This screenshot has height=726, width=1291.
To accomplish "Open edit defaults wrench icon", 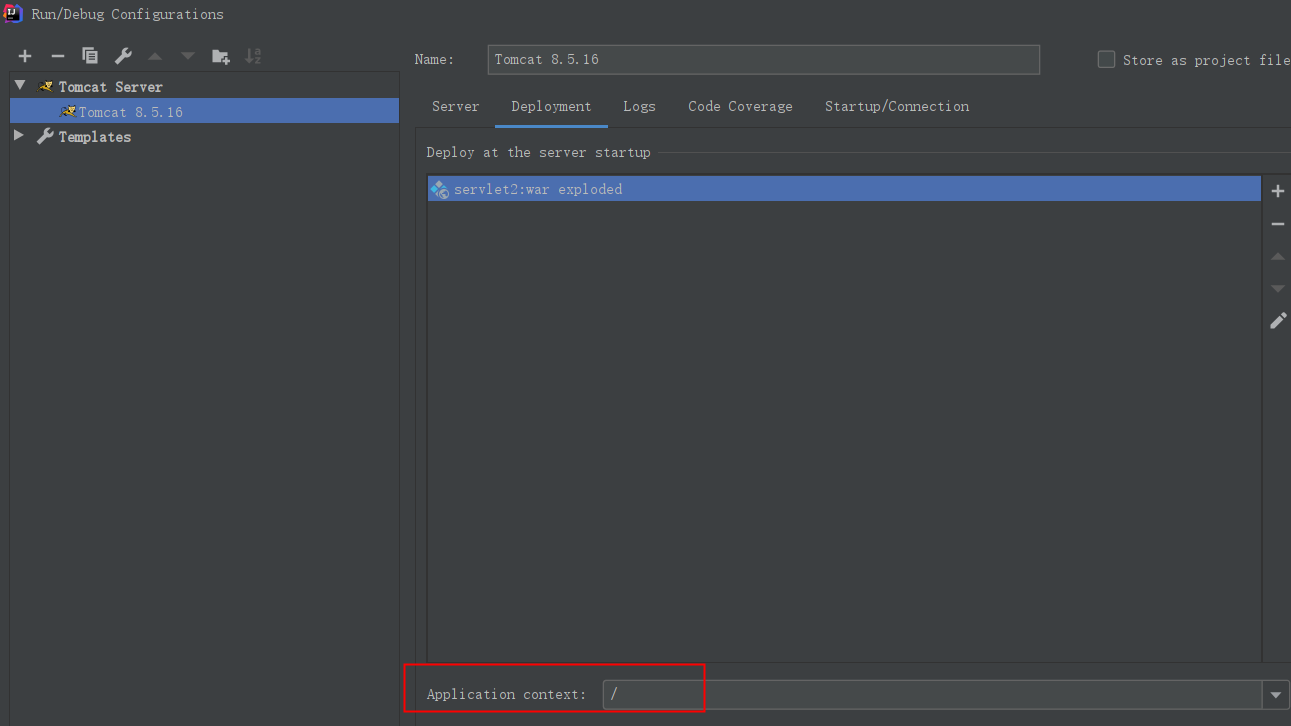I will tap(122, 56).
